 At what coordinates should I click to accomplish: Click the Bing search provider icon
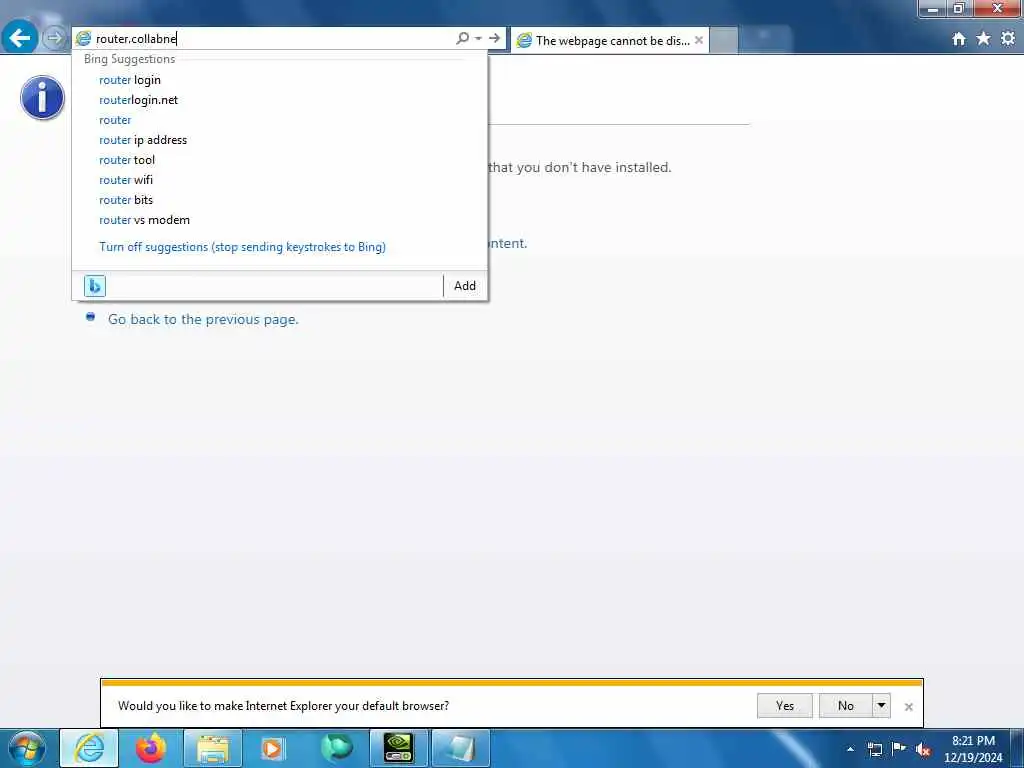[x=95, y=285]
